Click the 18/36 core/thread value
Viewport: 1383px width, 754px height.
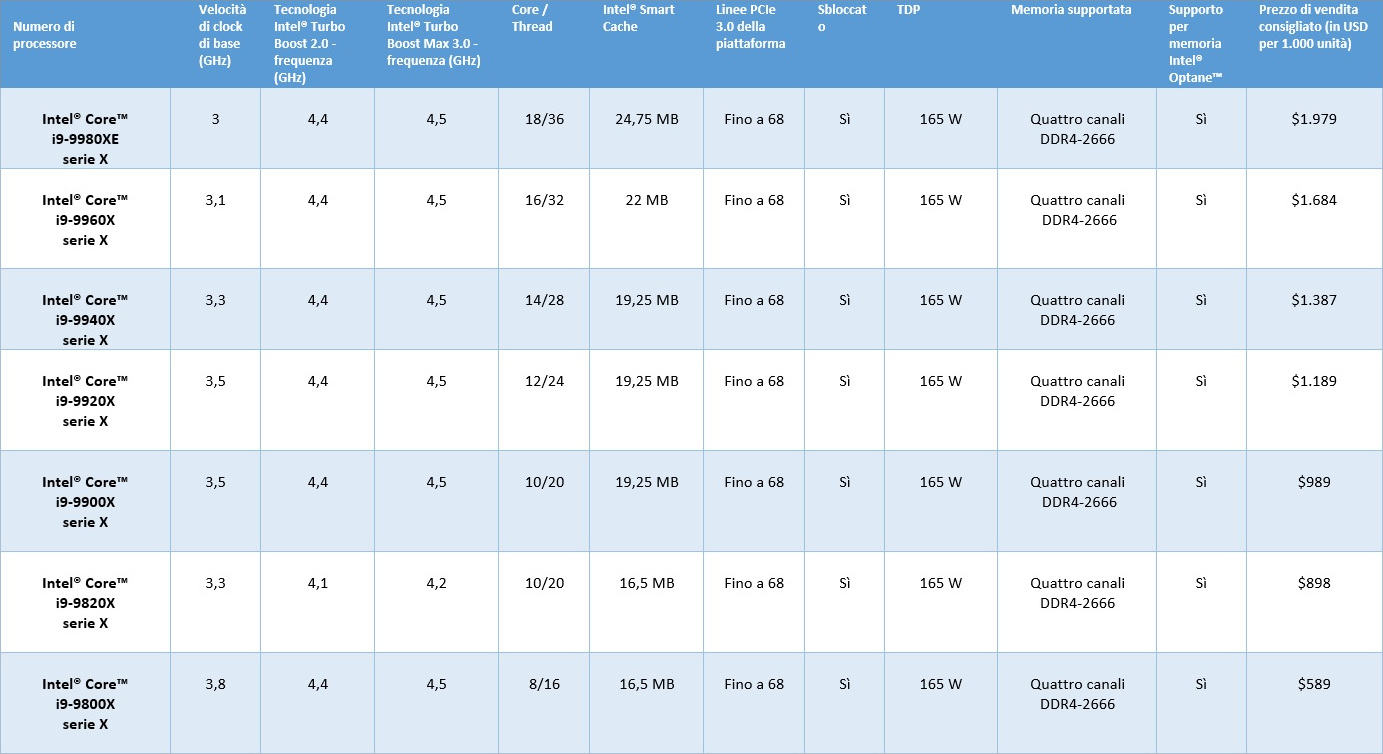click(x=544, y=119)
